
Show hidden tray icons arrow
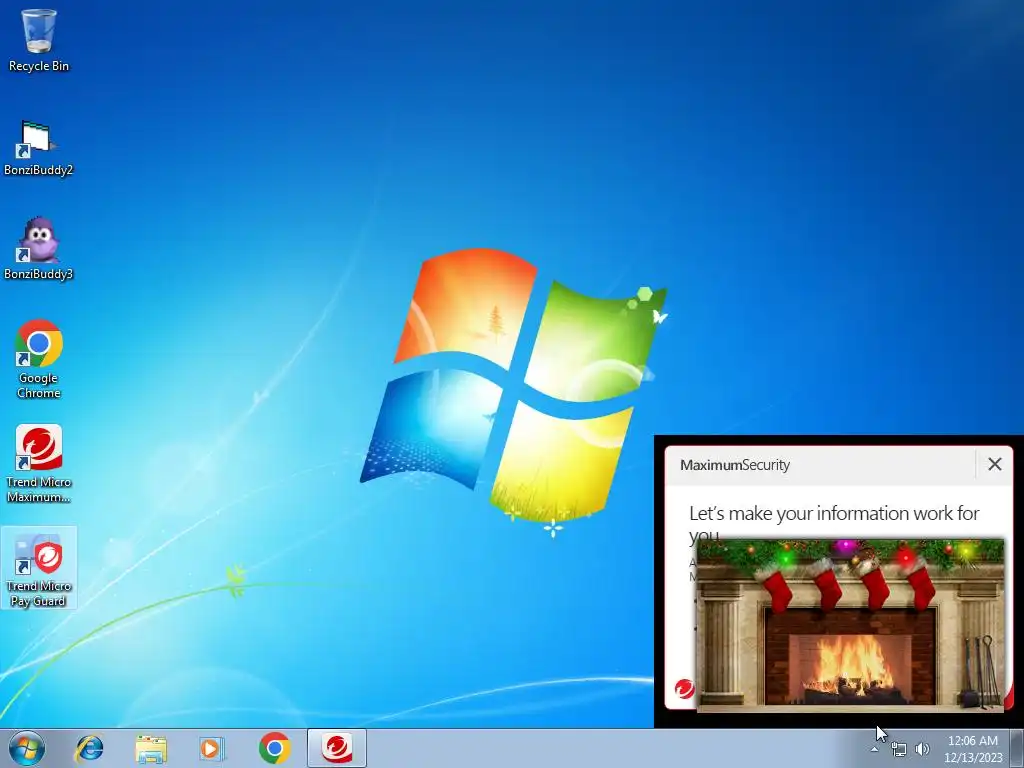point(874,750)
